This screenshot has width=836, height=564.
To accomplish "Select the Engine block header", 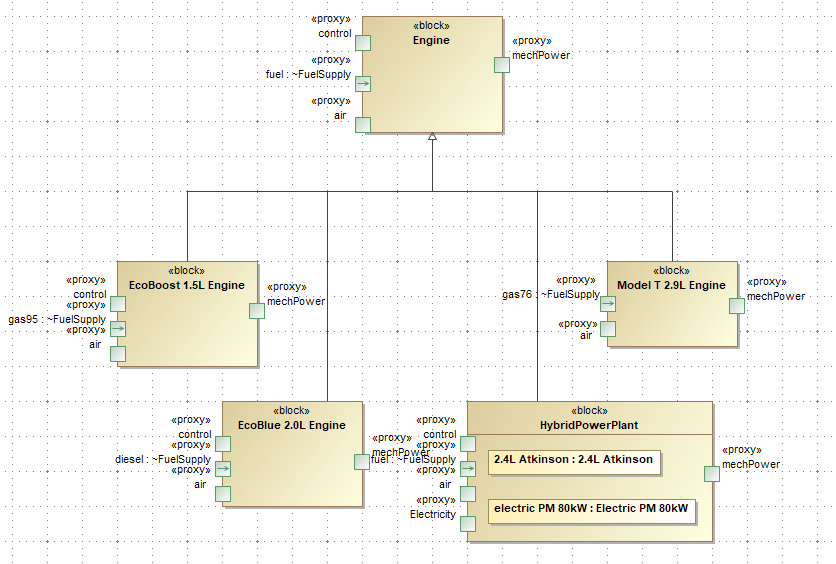I will pos(431,41).
